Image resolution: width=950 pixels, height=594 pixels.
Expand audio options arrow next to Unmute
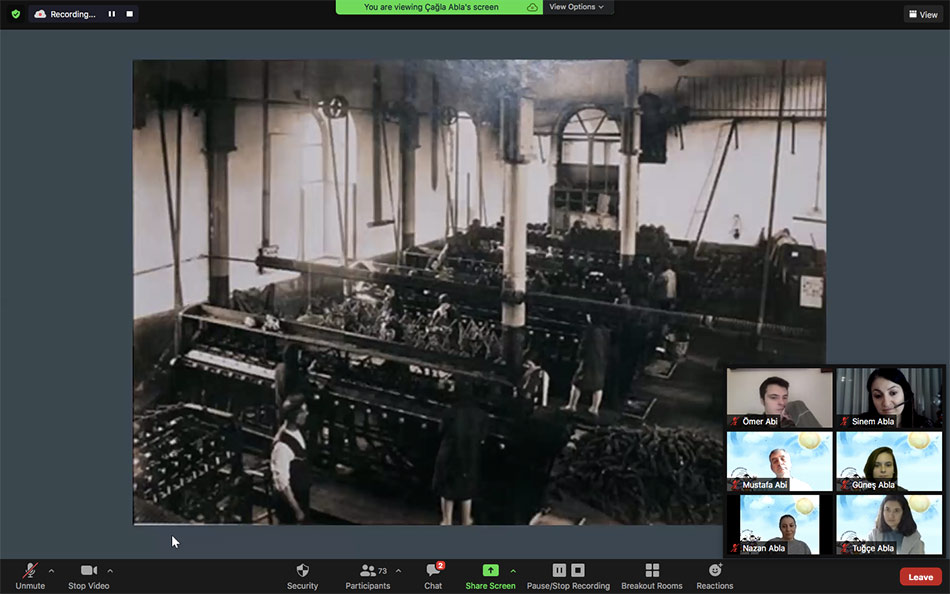(51, 570)
